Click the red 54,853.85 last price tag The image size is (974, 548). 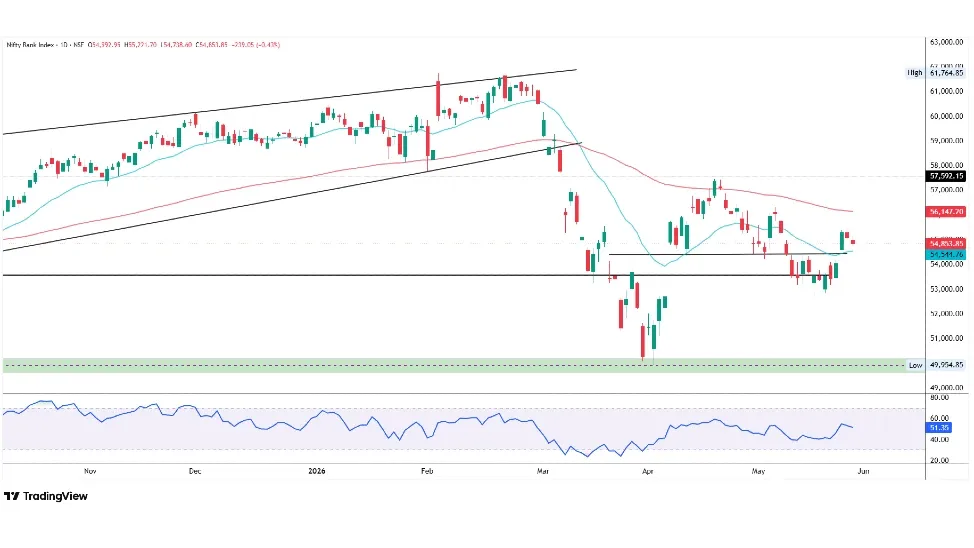coord(947,244)
